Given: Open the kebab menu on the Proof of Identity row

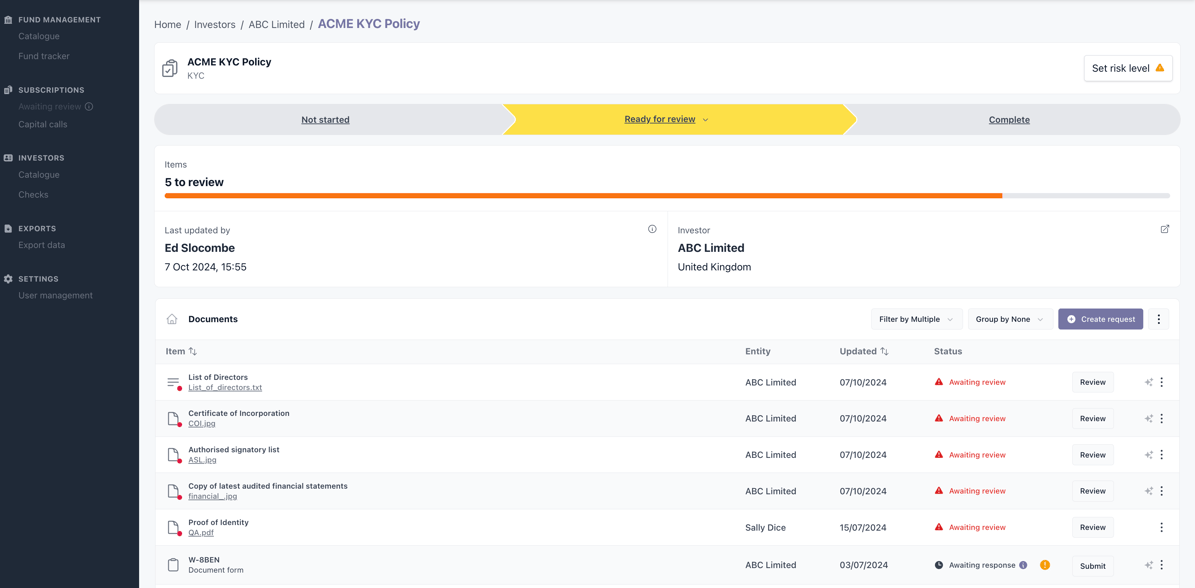Looking at the screenshot, I should tap(1161, 527).
